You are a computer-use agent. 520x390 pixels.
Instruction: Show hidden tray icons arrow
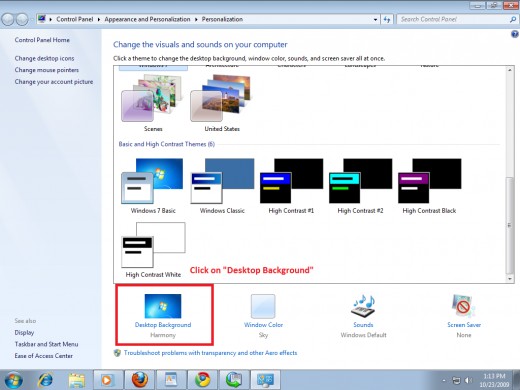coord(444,380)
